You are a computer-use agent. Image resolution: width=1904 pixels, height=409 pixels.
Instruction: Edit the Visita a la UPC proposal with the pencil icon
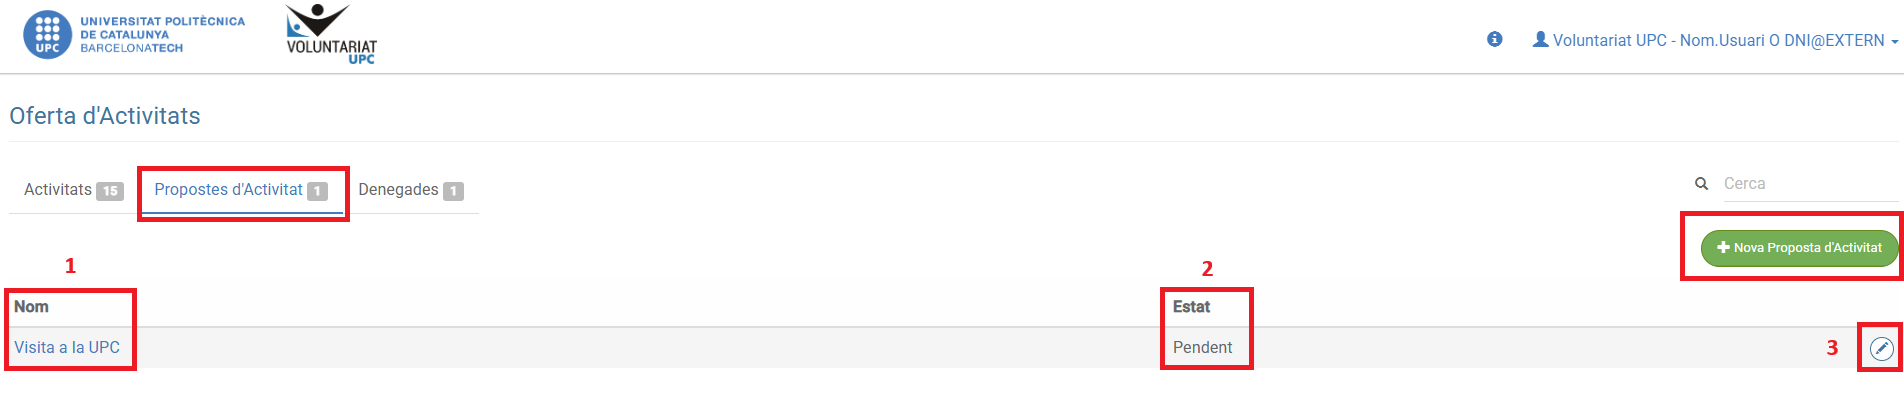click(1881, 348)
